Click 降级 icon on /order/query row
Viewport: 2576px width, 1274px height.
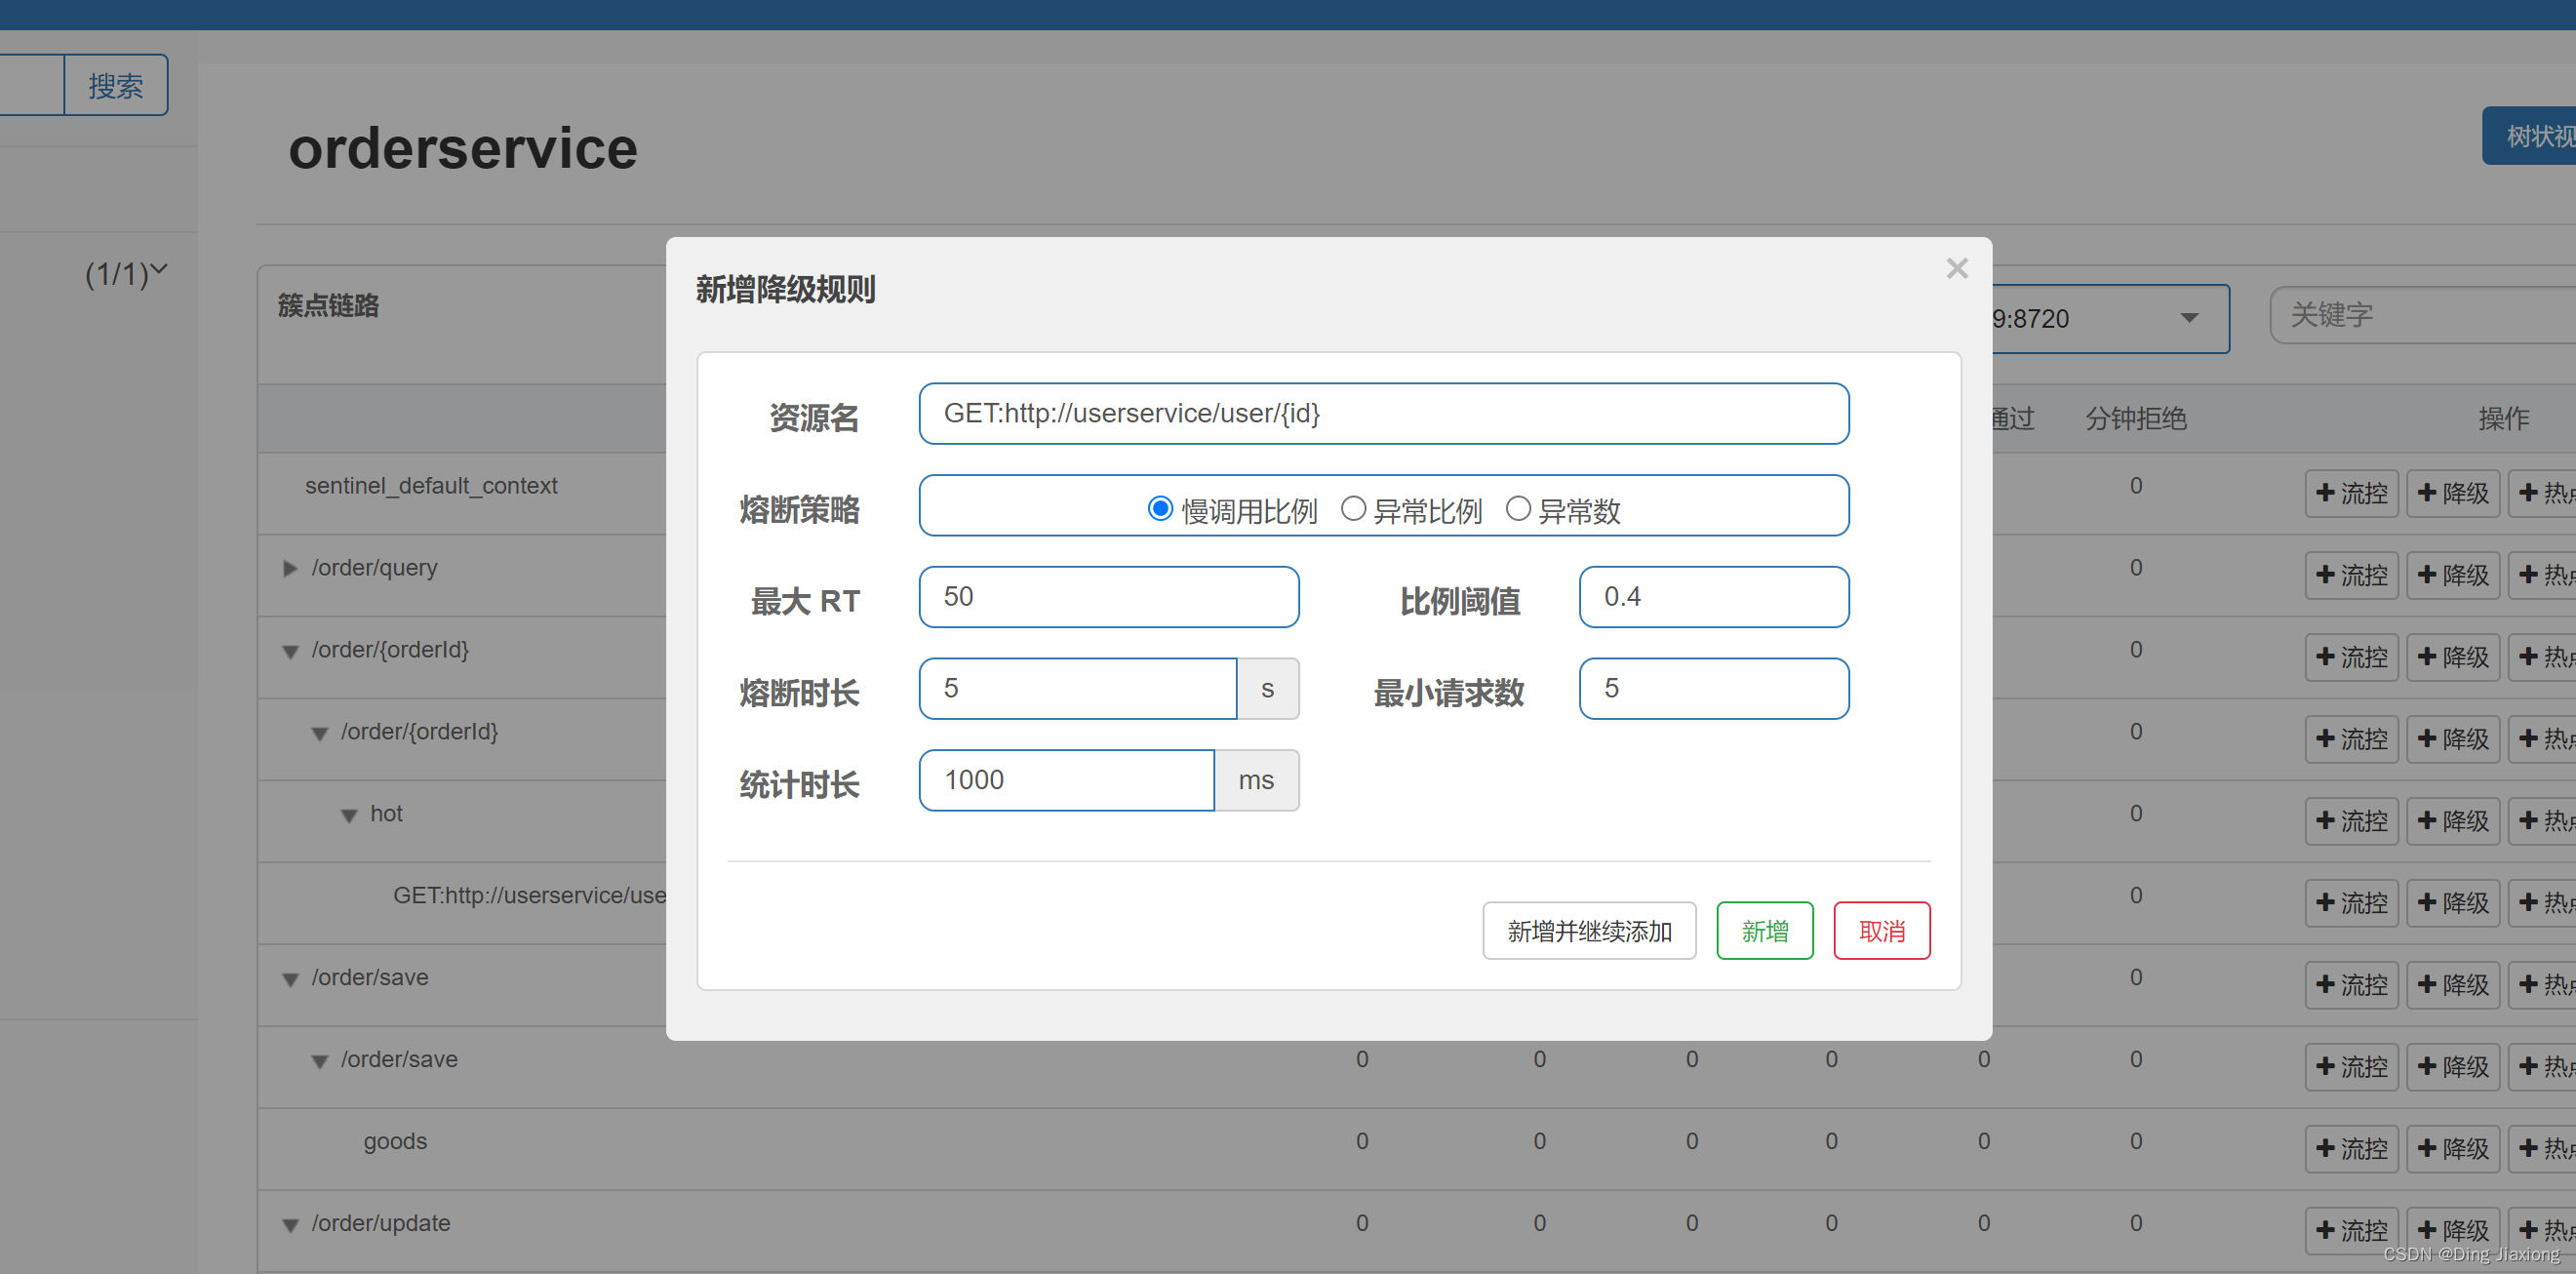(2453, 575)
